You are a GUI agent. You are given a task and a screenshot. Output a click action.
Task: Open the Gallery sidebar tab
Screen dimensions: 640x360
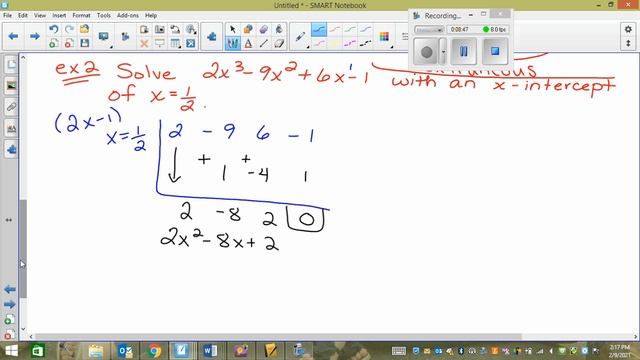[x=11, y=86]
